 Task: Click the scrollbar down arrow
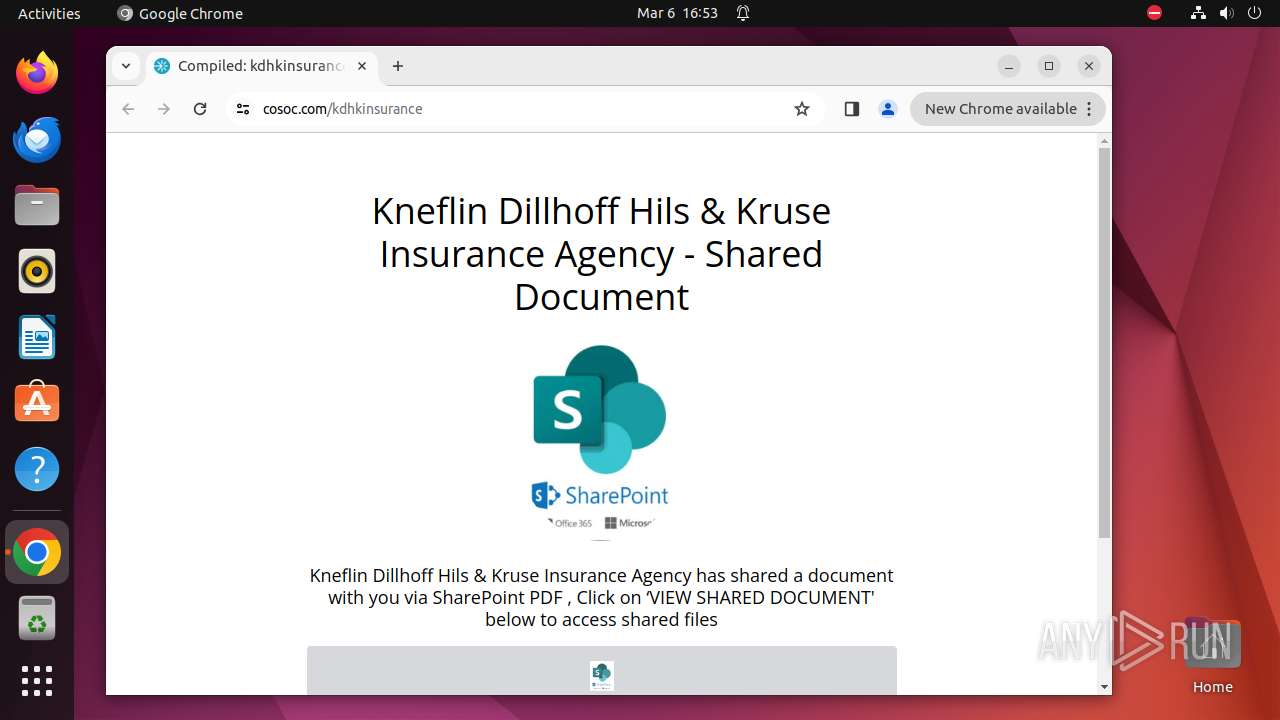pyautogui.click(x=1104, y=687)
